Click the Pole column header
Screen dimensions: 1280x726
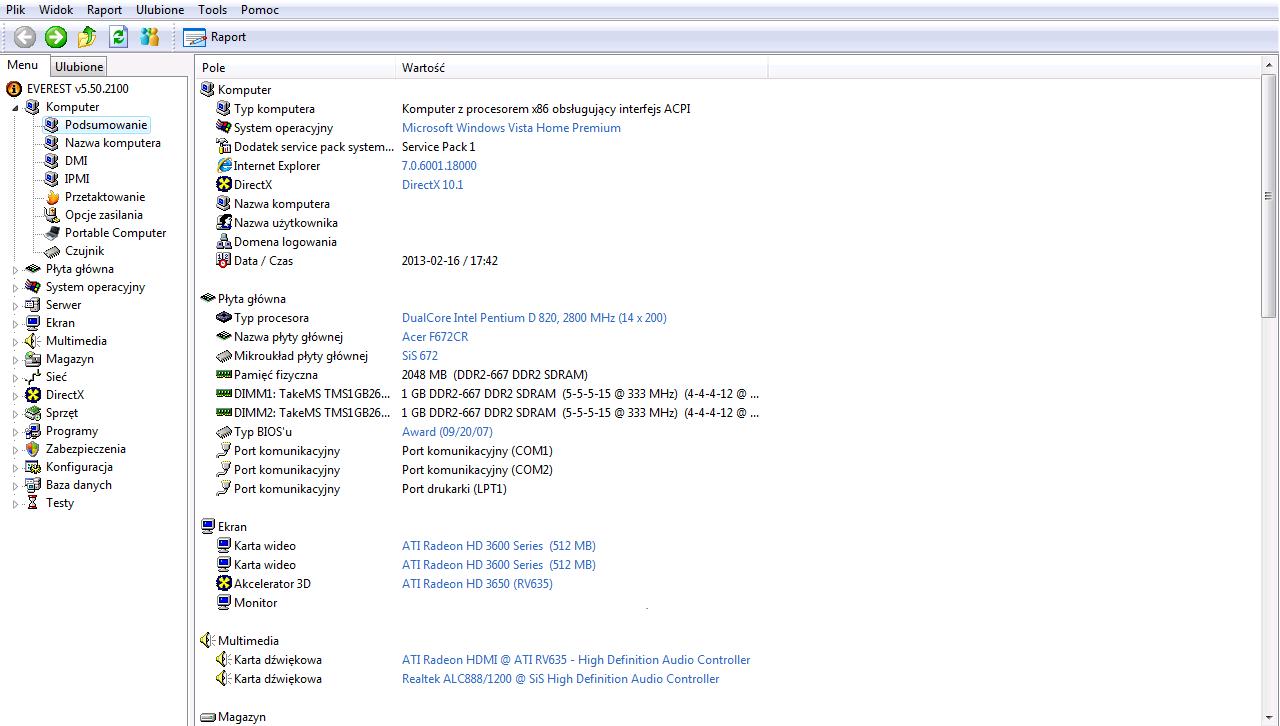[296, 68]
